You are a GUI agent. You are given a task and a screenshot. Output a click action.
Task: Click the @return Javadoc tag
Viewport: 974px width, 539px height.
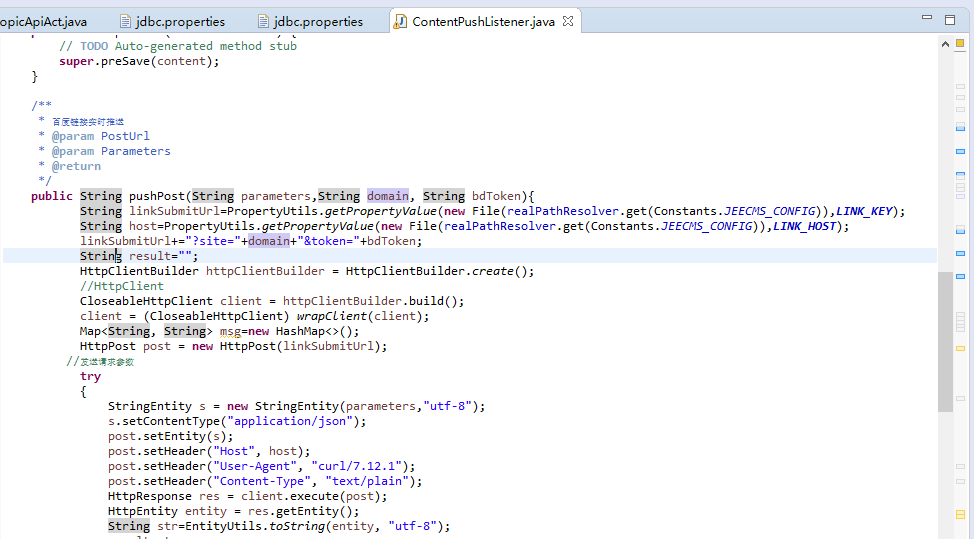pos(76,166)
